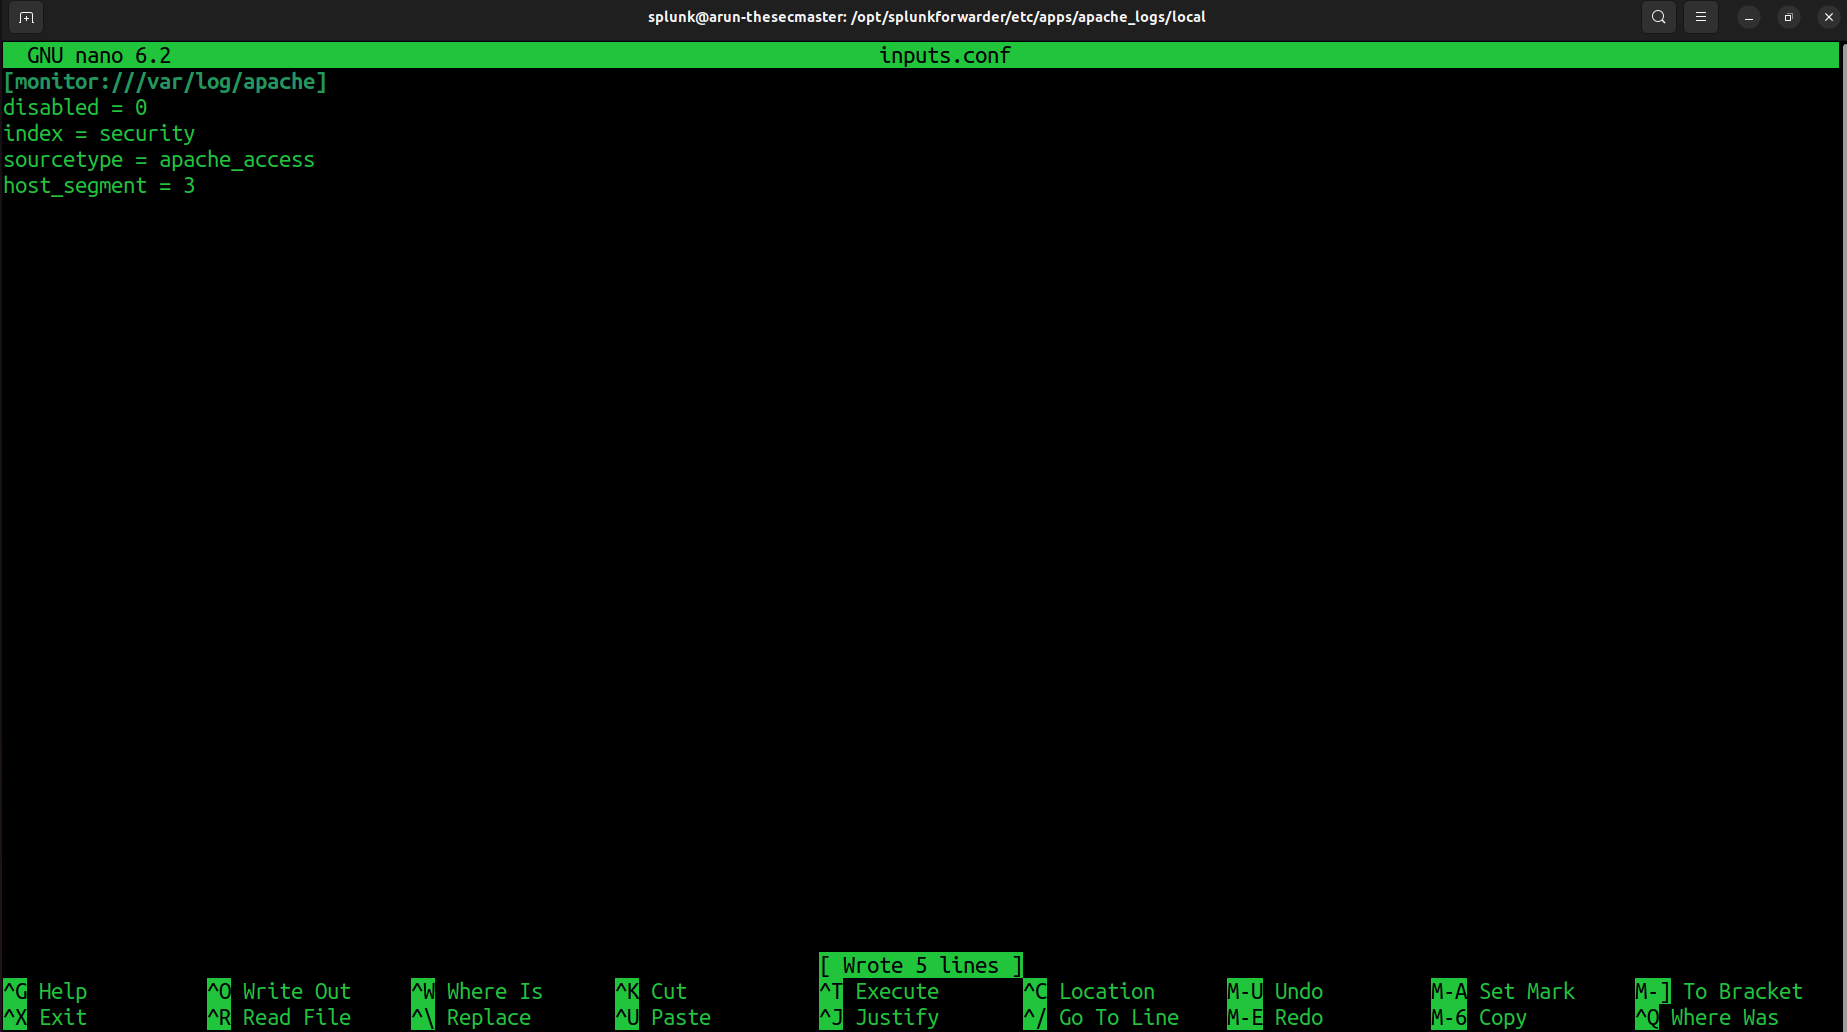Click the inputs.conf filename in header
Viewport: 1847px width, 1032px height.
[x=945, y=56]
